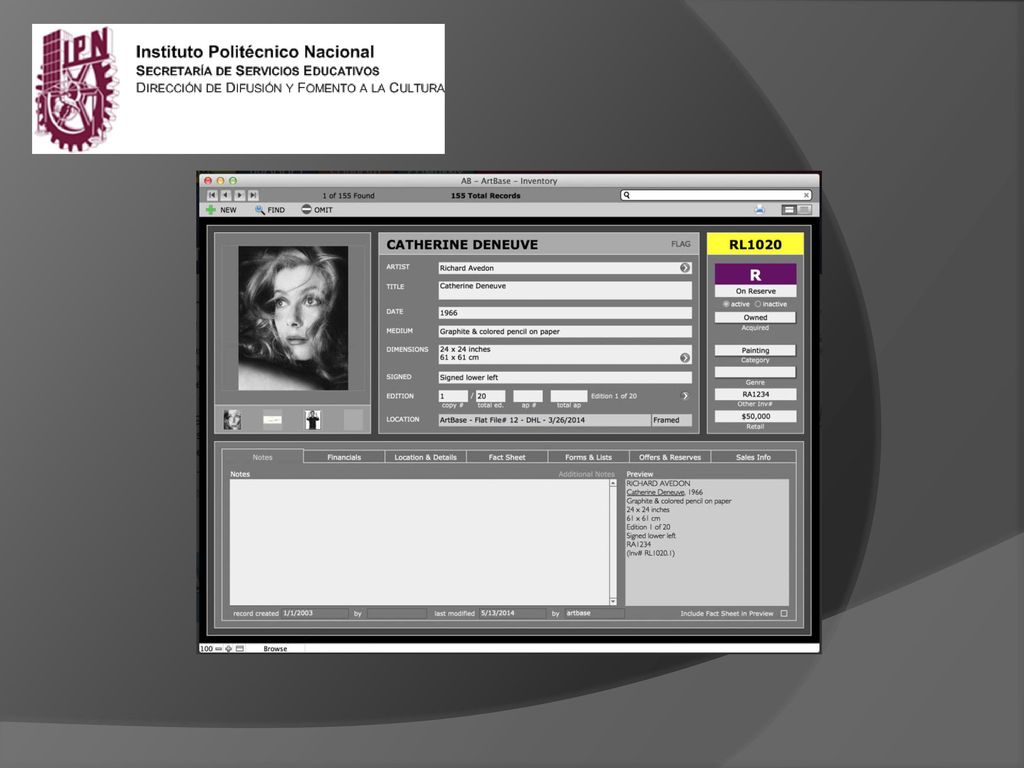Open the Fact Sheet tab
Image resolution: width=1024 pixels, height=768 pixels.
pos(507,457)
